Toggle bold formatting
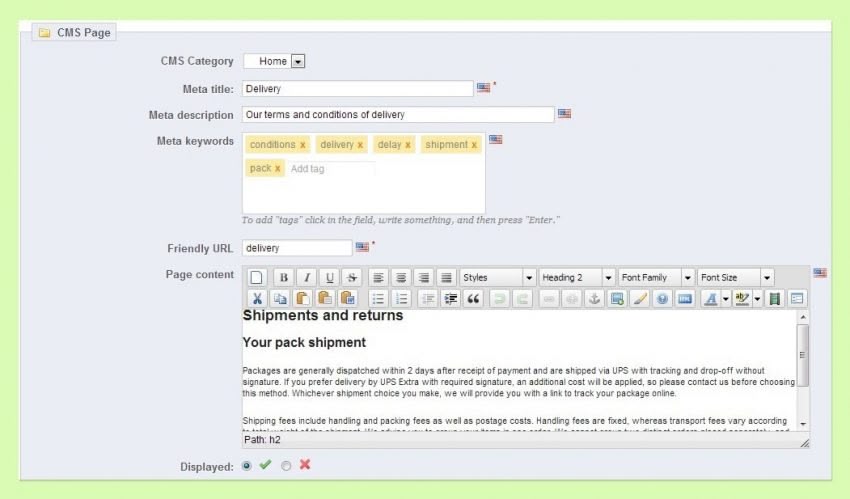Screen dimensions: 850x499 point(284,277)
